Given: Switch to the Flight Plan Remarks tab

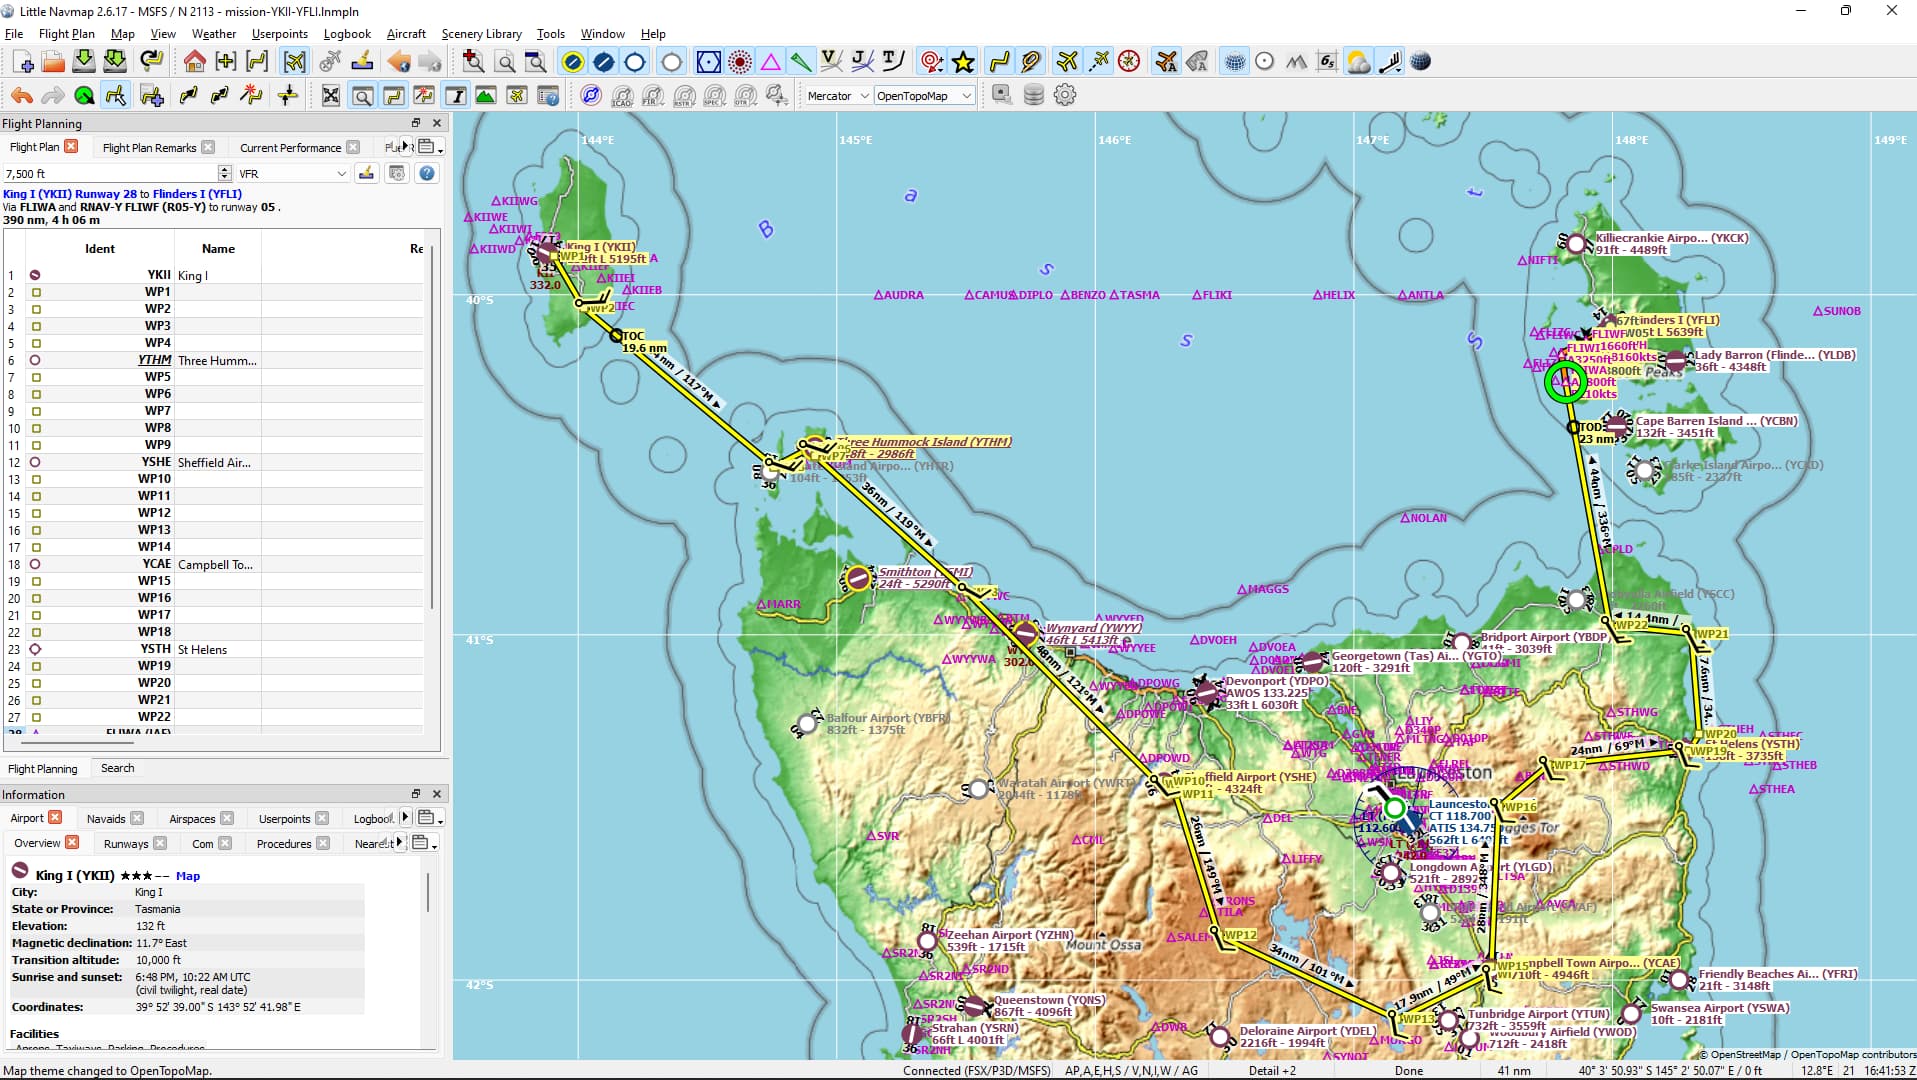Looking at the screenshot, I should click(149, 148).
